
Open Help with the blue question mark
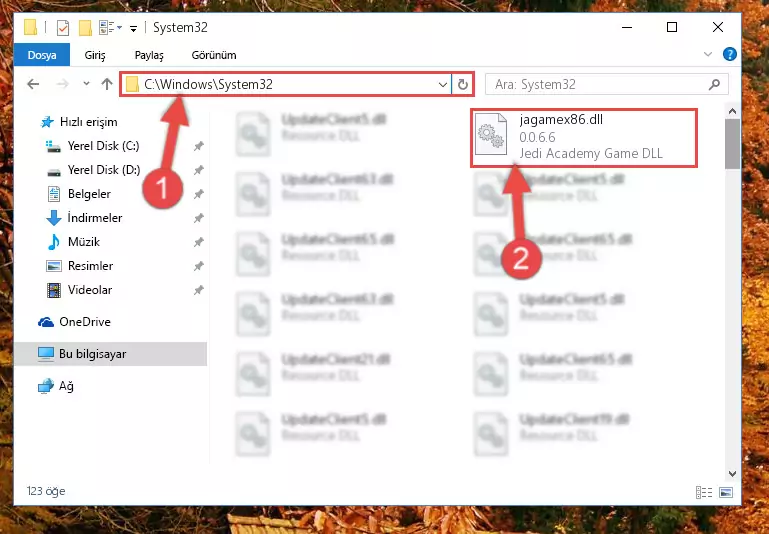[730, 54]
